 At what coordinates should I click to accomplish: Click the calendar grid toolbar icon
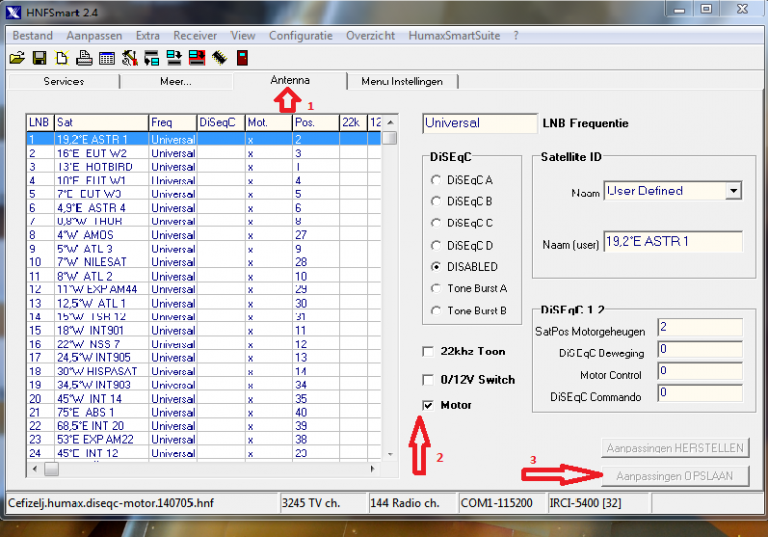coord(107,58)
